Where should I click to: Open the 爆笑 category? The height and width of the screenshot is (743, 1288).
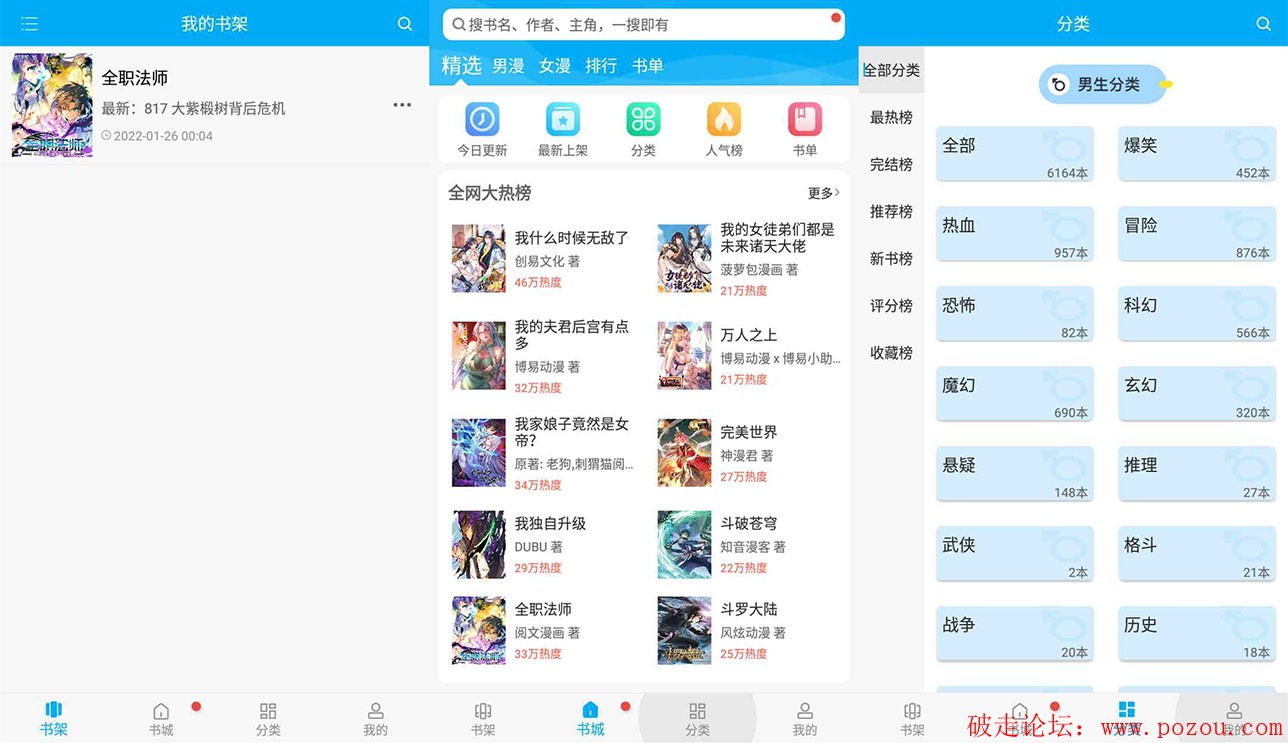(1197, 156)
